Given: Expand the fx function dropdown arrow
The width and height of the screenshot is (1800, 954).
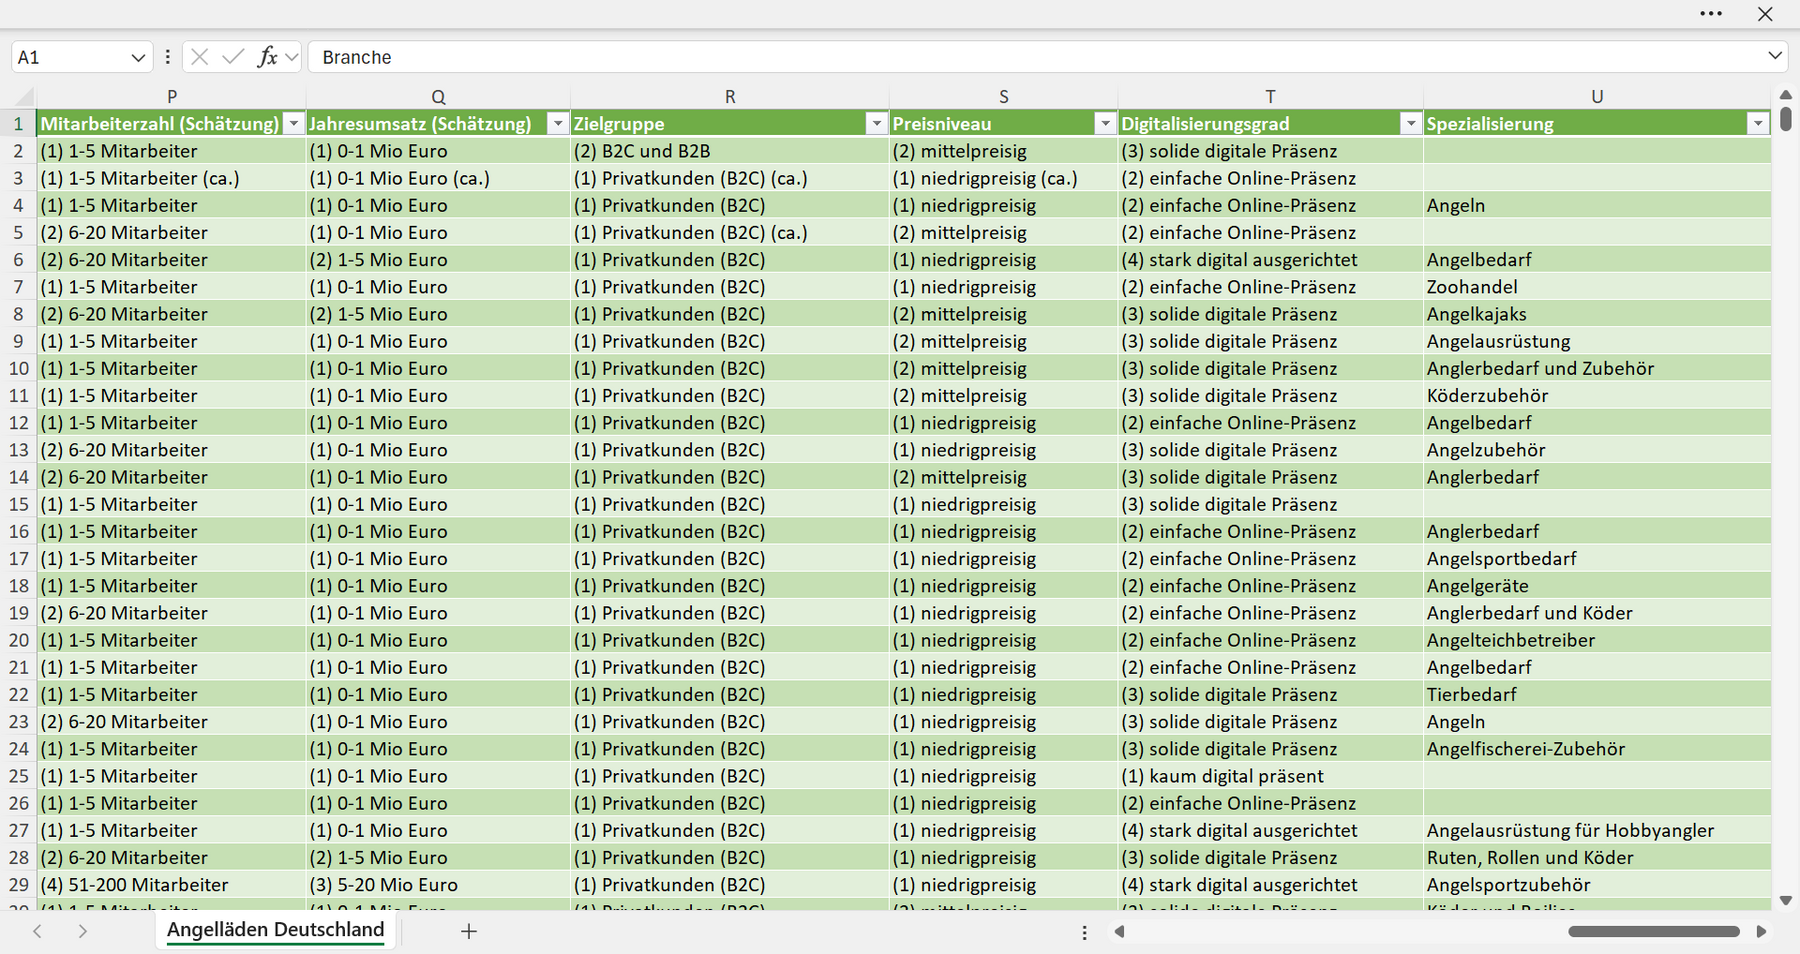Looking at the screenshot, I should (x=292, y=57).
